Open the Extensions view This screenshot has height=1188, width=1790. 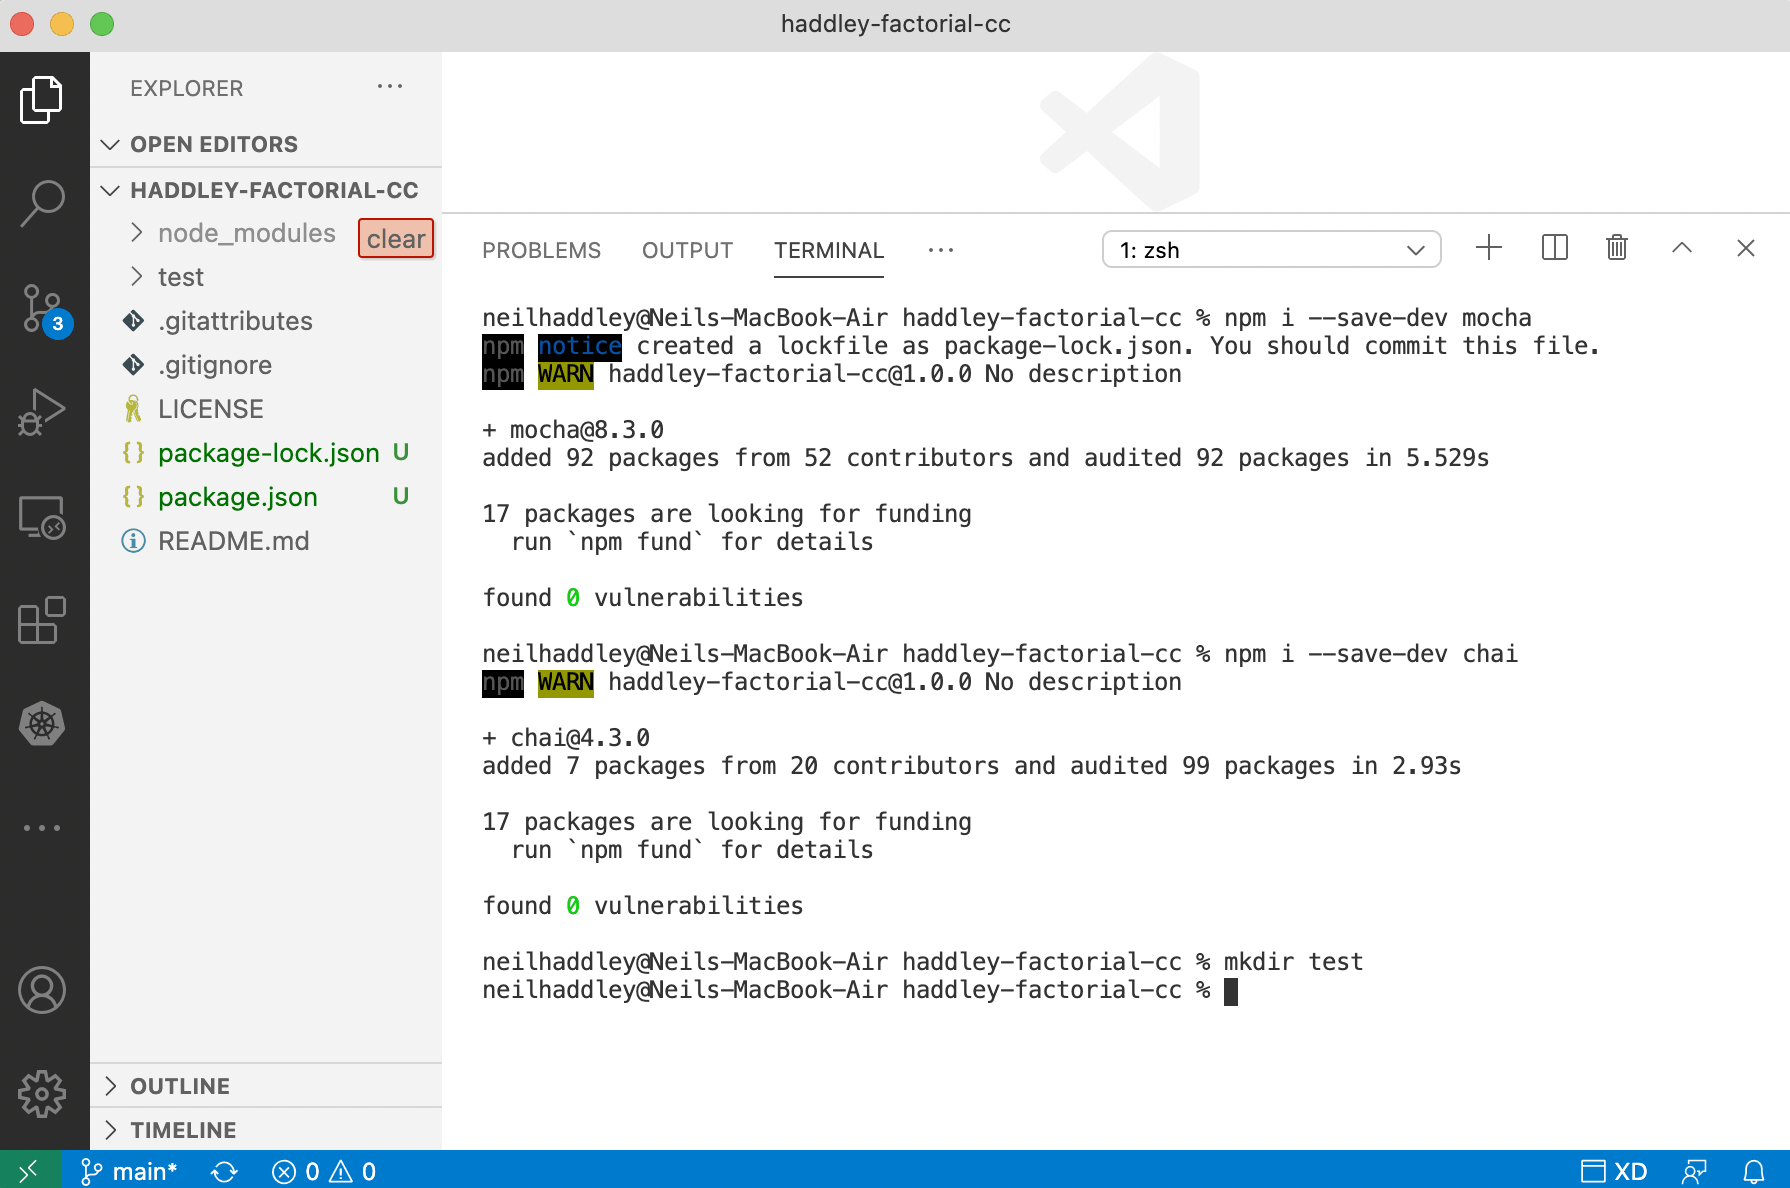42,621
